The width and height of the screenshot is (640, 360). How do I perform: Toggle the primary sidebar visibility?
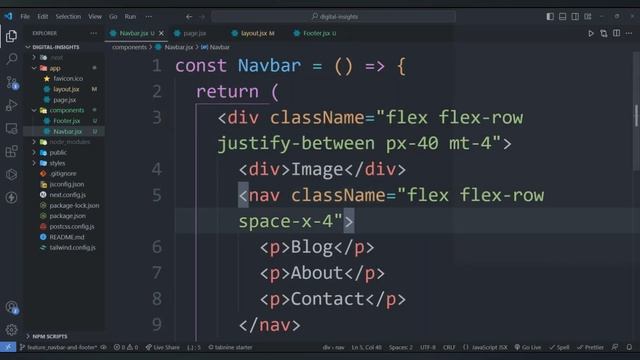point(550,16)
